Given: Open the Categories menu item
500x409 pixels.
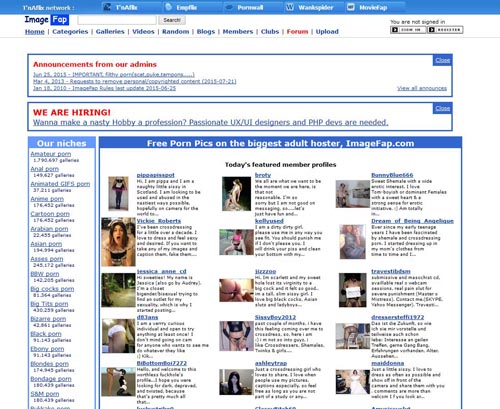Looking at the screenshot, I should pos(70,32).
